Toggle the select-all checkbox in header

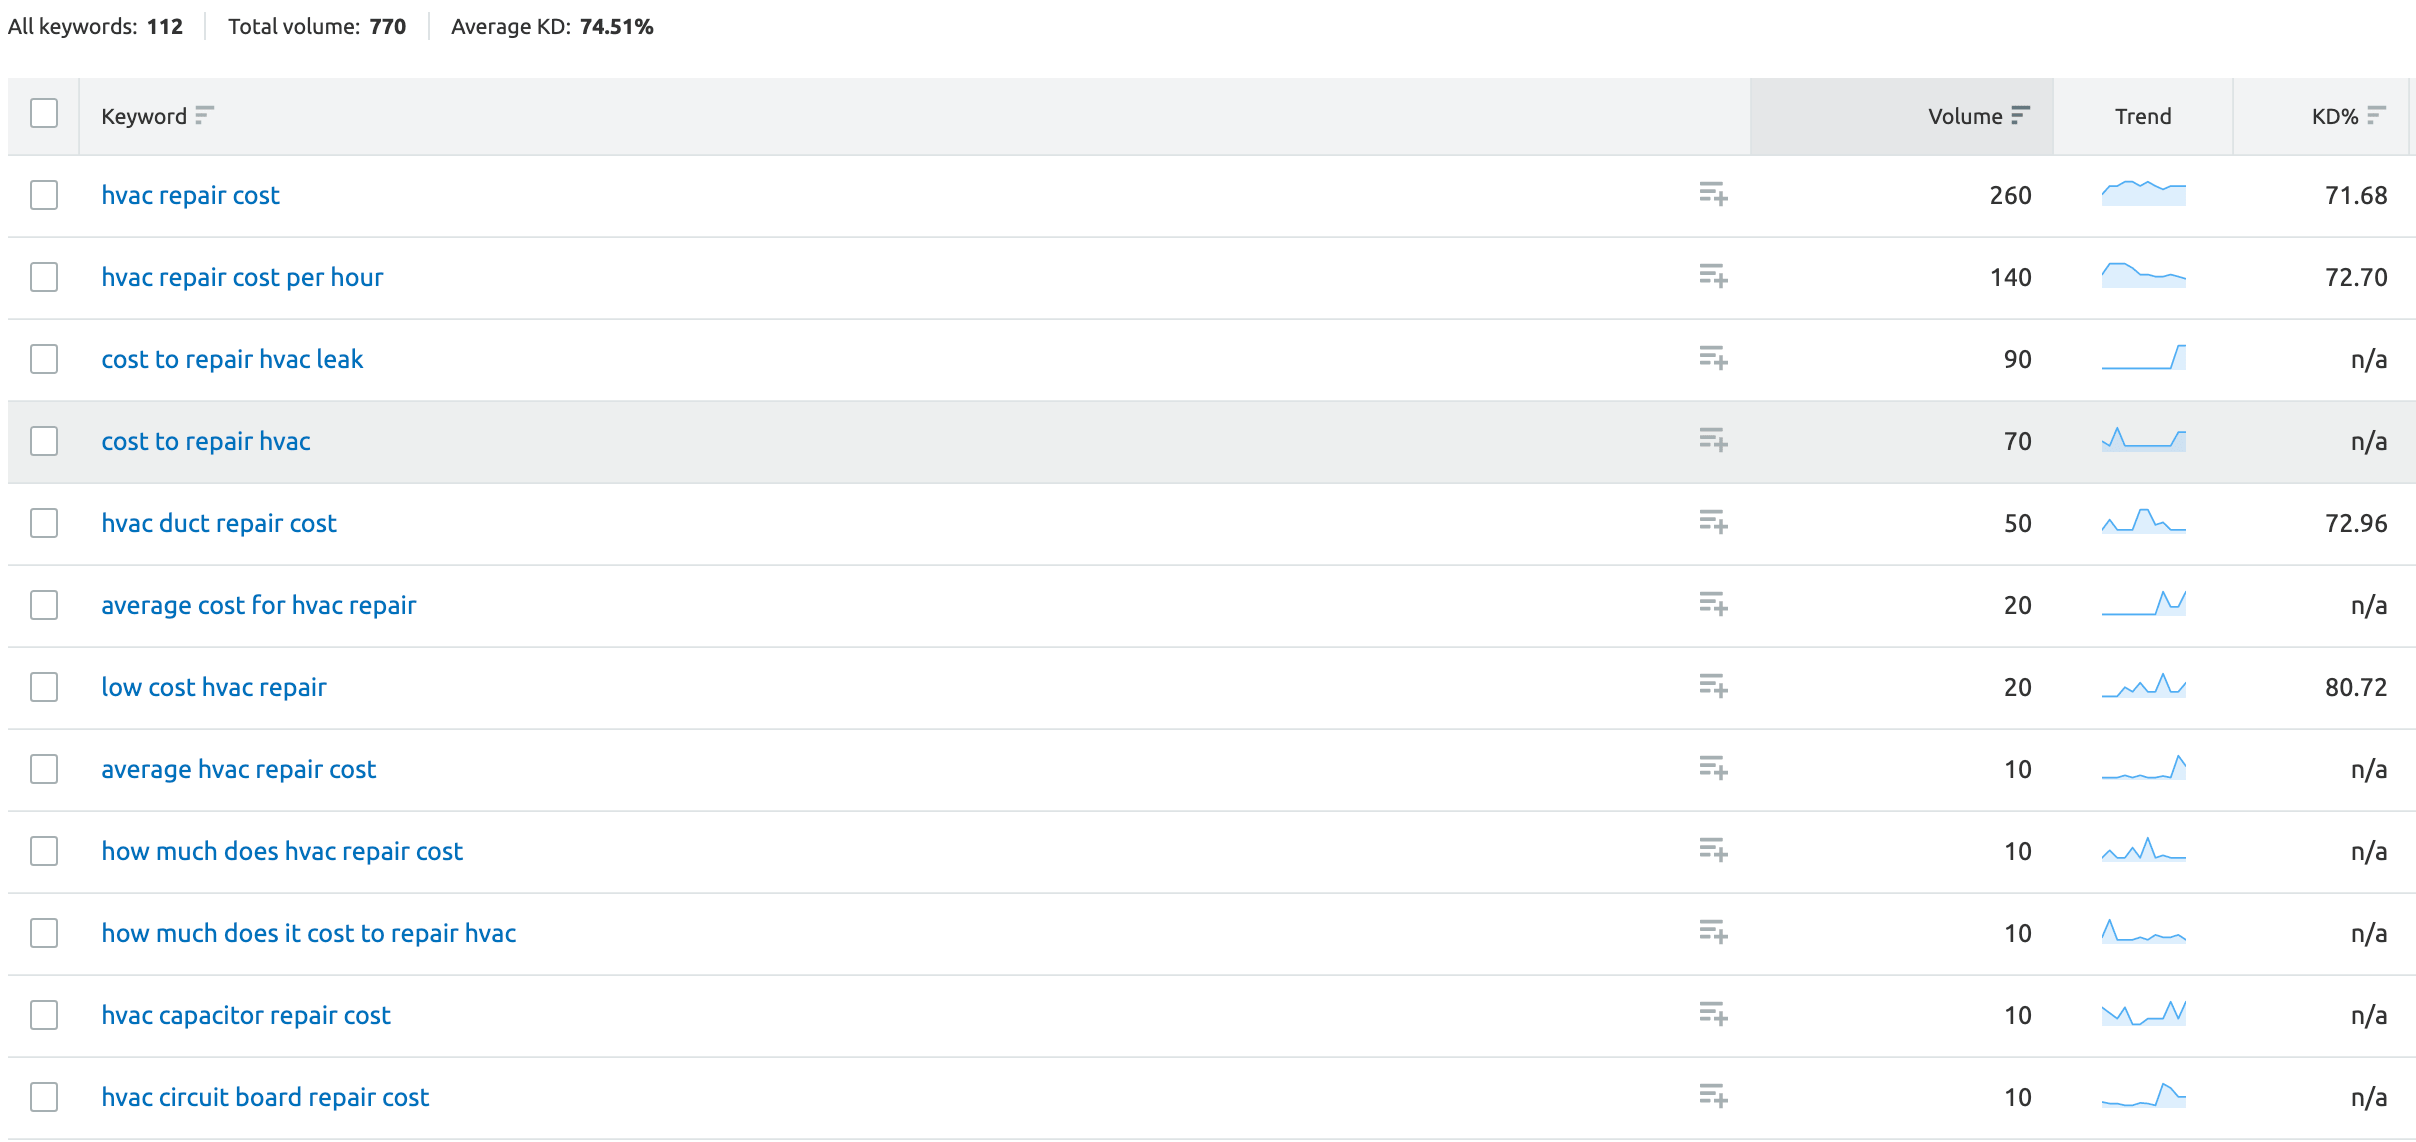[x=44, y=113]
